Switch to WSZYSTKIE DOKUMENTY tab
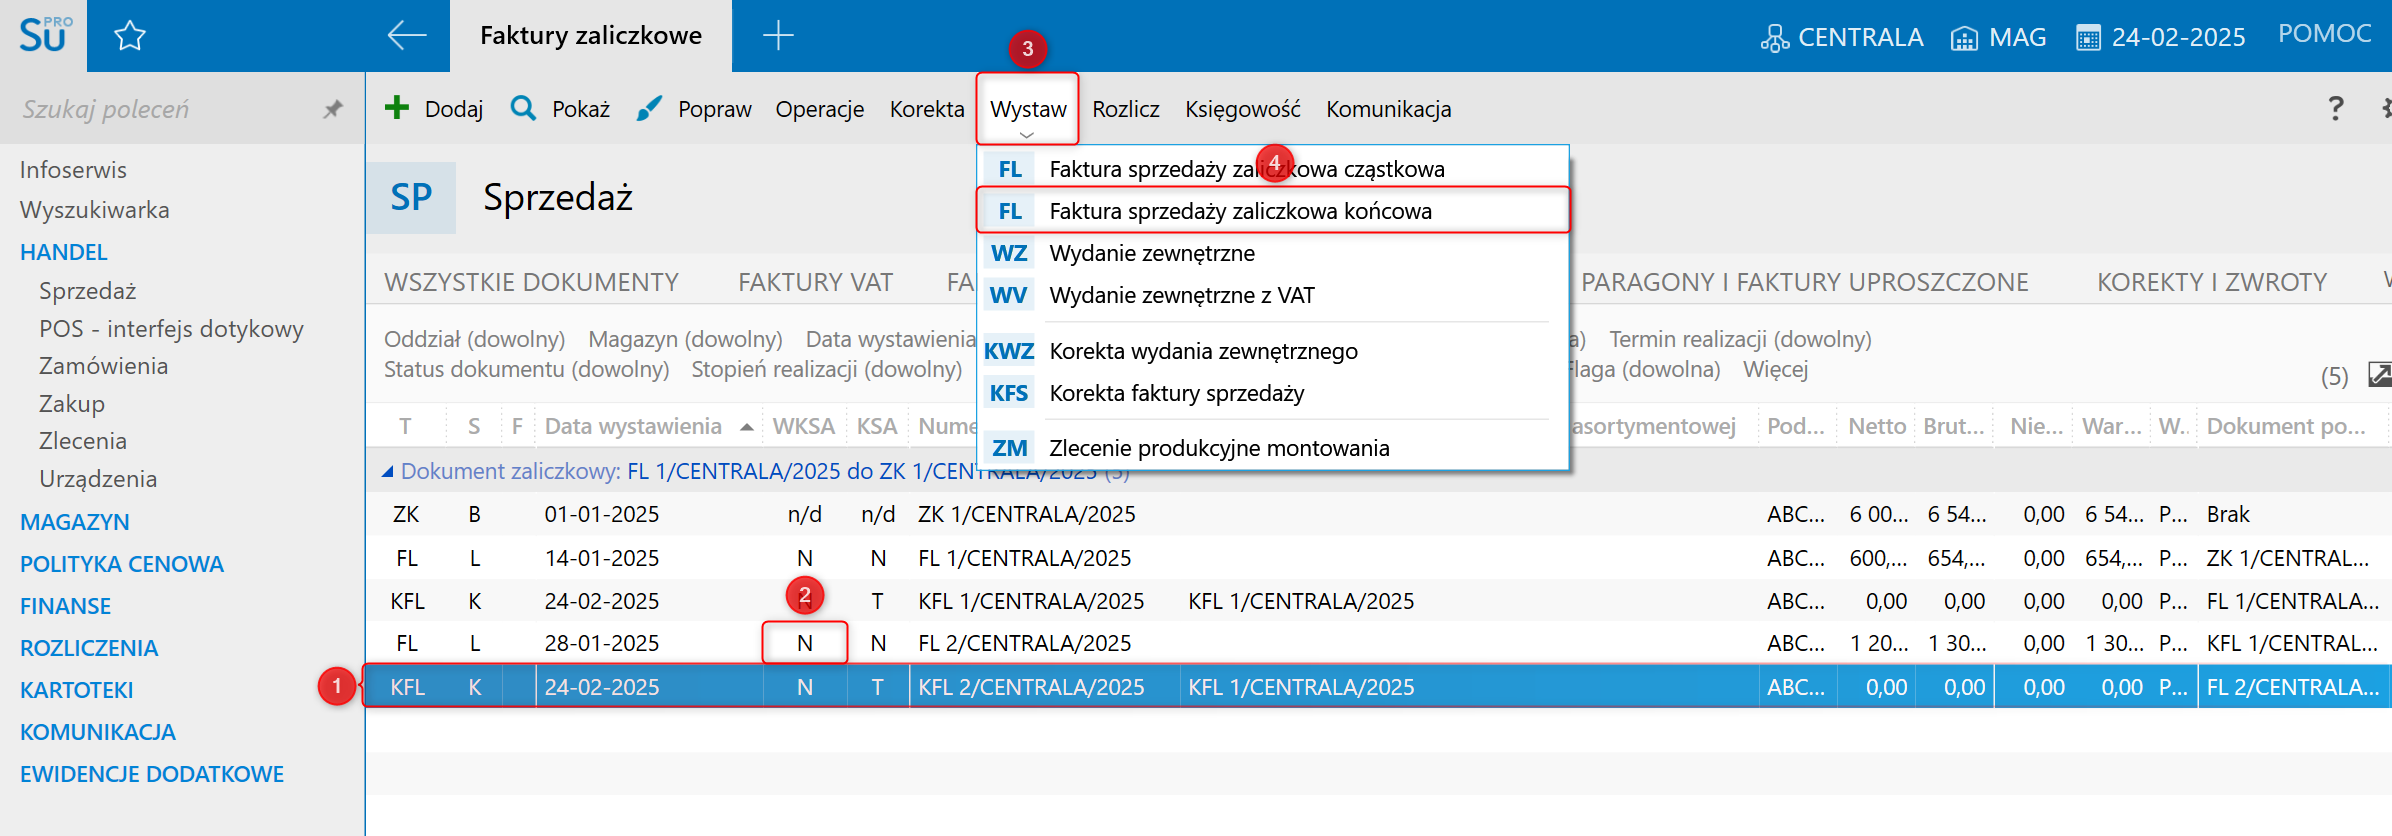This screenshot has width=2392, height=836. [x=532, y=282]
